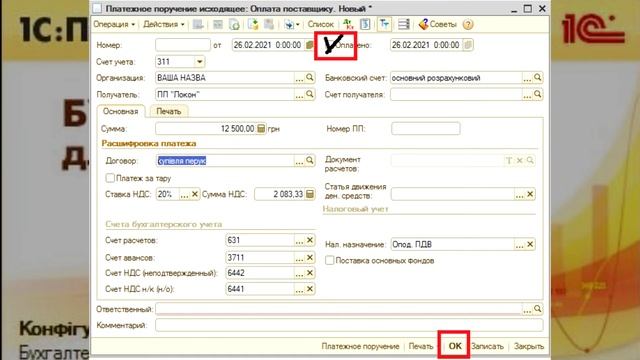This screenshot has height=360, width=640.
Task: Enable Поставка основных фондов checkbox
Action: point(329,260)
